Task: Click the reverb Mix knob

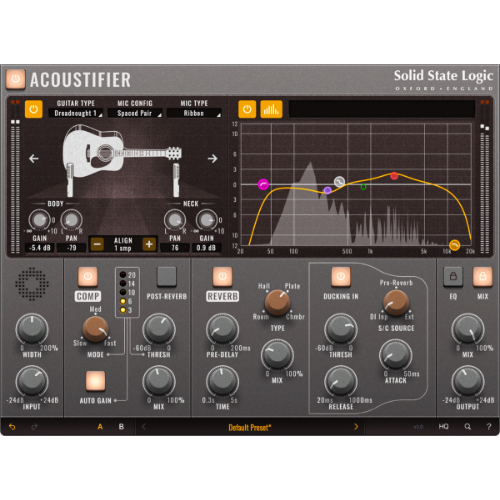Action: coord(277,355)
